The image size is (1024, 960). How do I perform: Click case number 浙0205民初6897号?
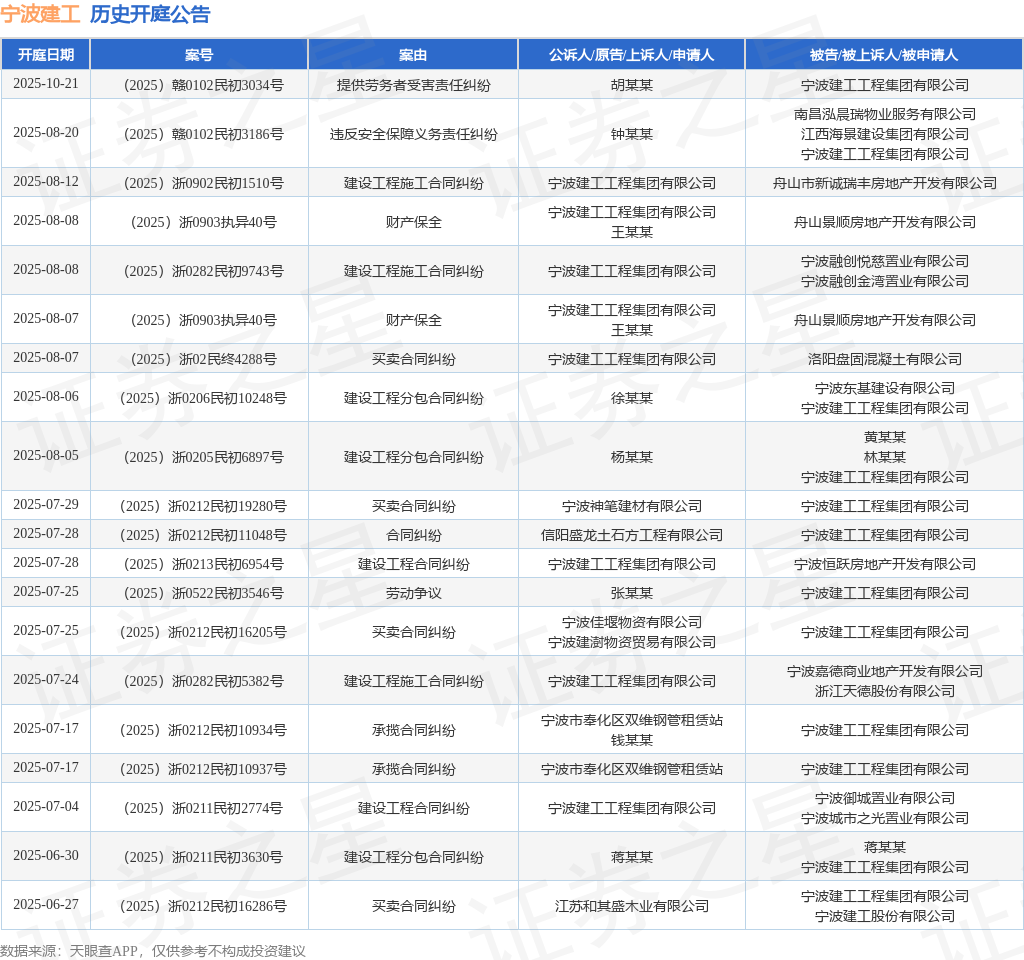click(x=204, y=457)
